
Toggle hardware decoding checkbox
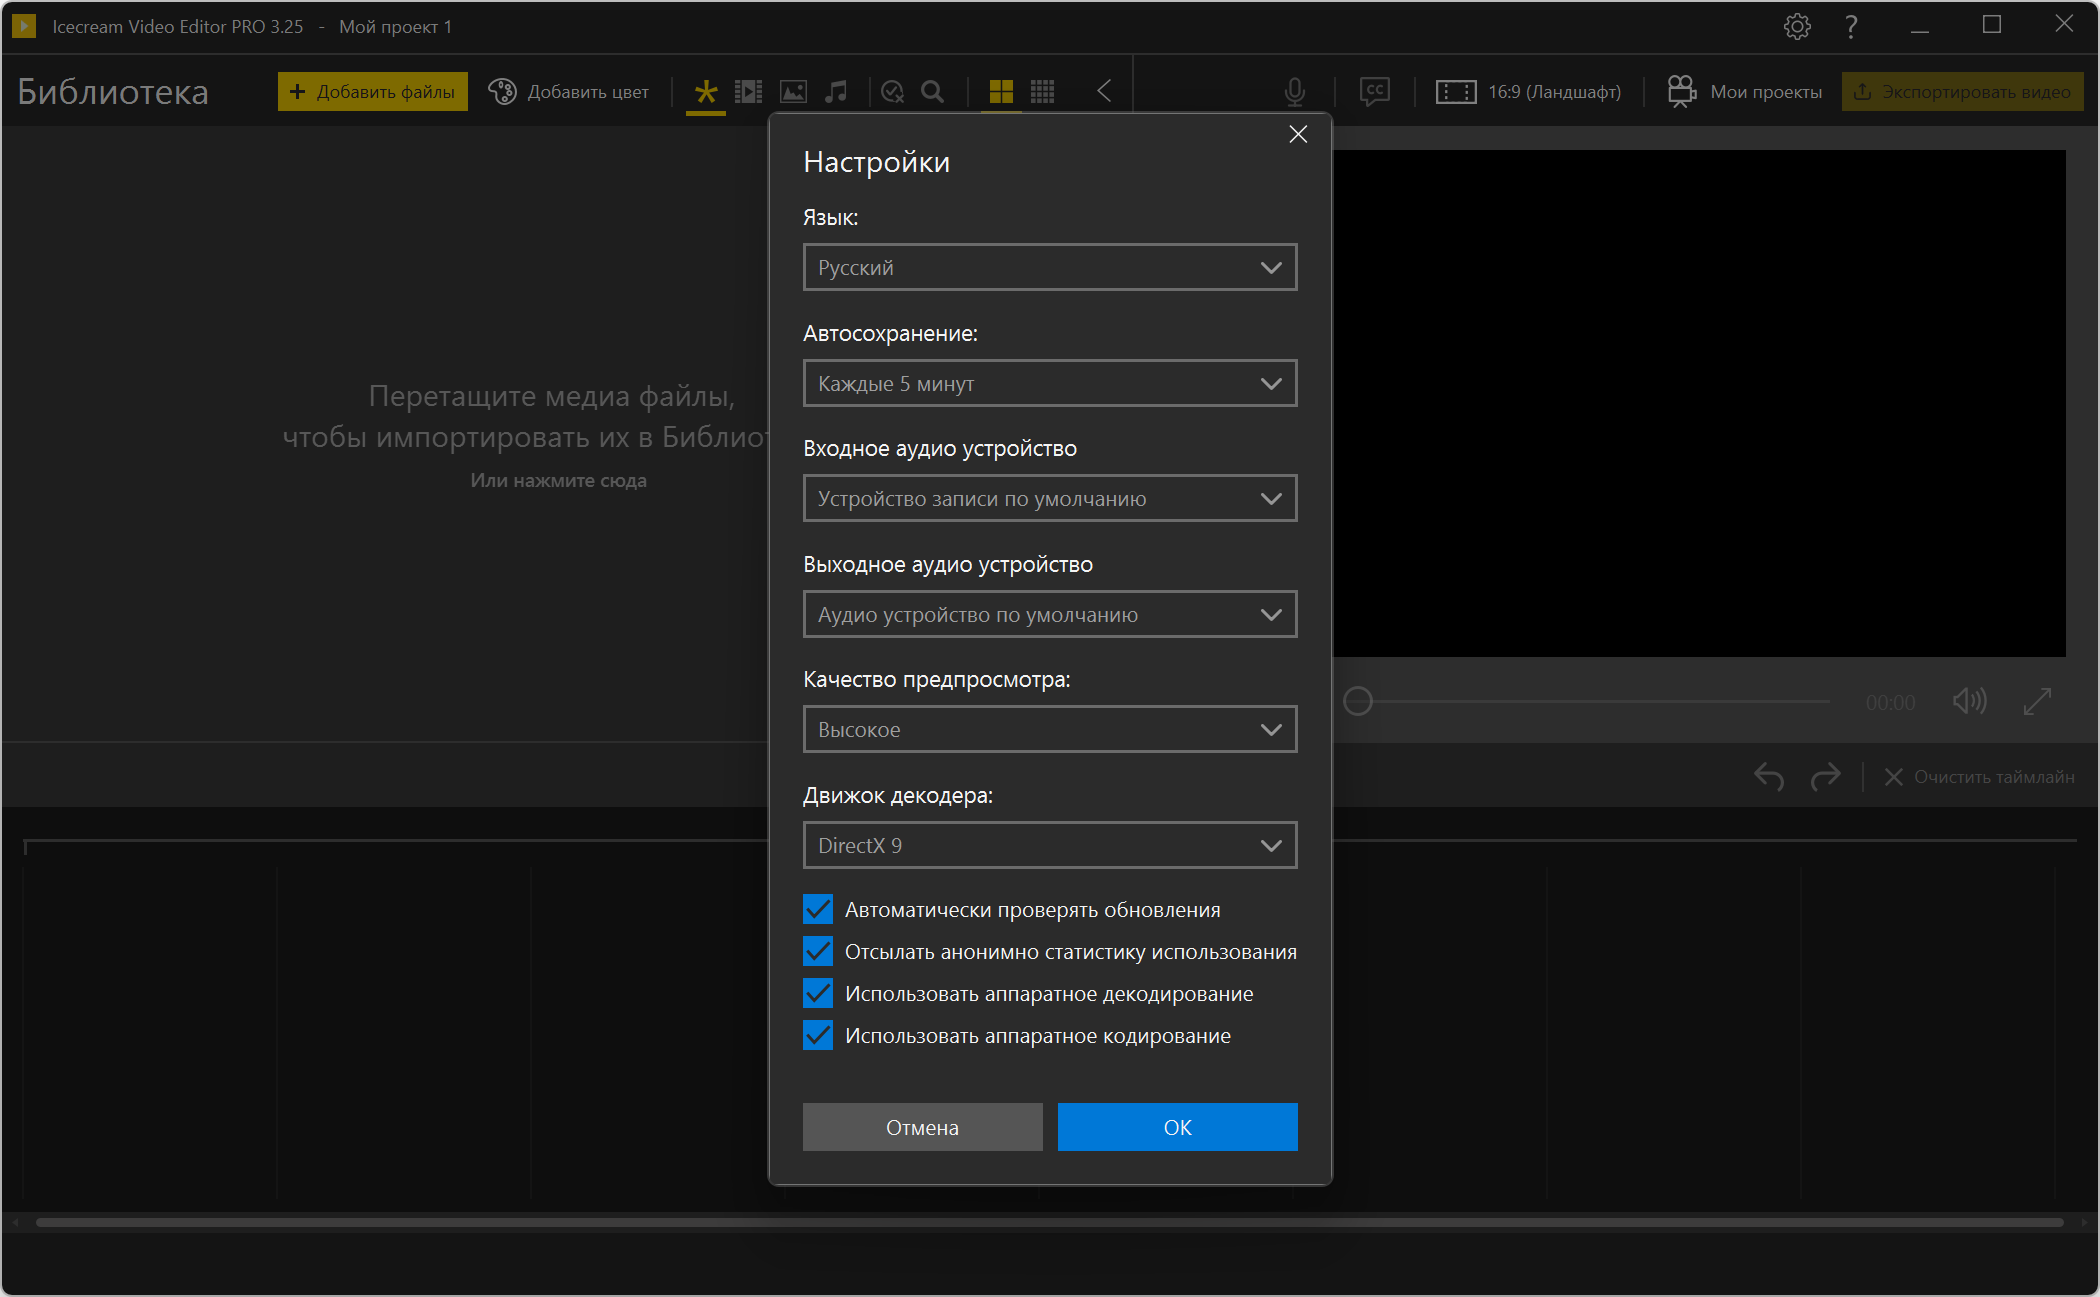pyautogui.click(x=818, y=993)
